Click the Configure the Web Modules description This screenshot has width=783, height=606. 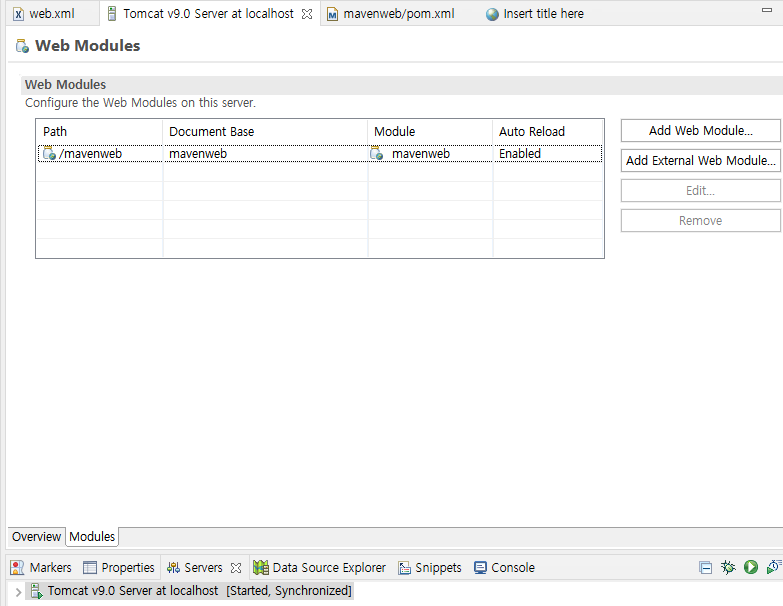coord(140,103)
